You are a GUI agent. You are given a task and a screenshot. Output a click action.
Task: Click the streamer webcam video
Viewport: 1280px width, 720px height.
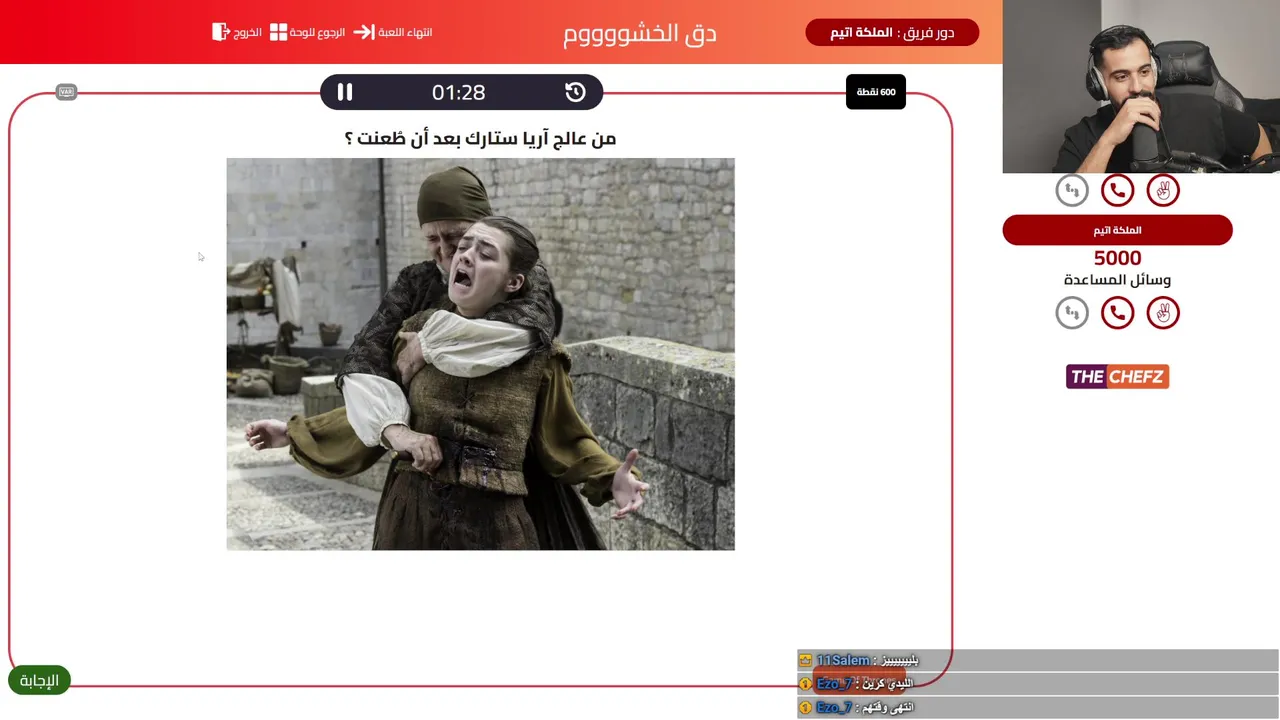[x=1141, y=86]
